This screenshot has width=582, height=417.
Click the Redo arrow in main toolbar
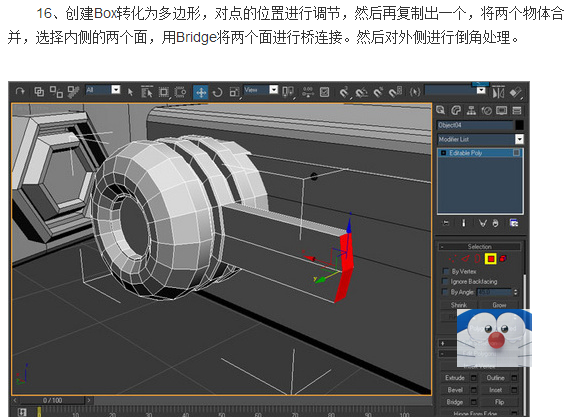pyautogui.click(x=20, y=91)
